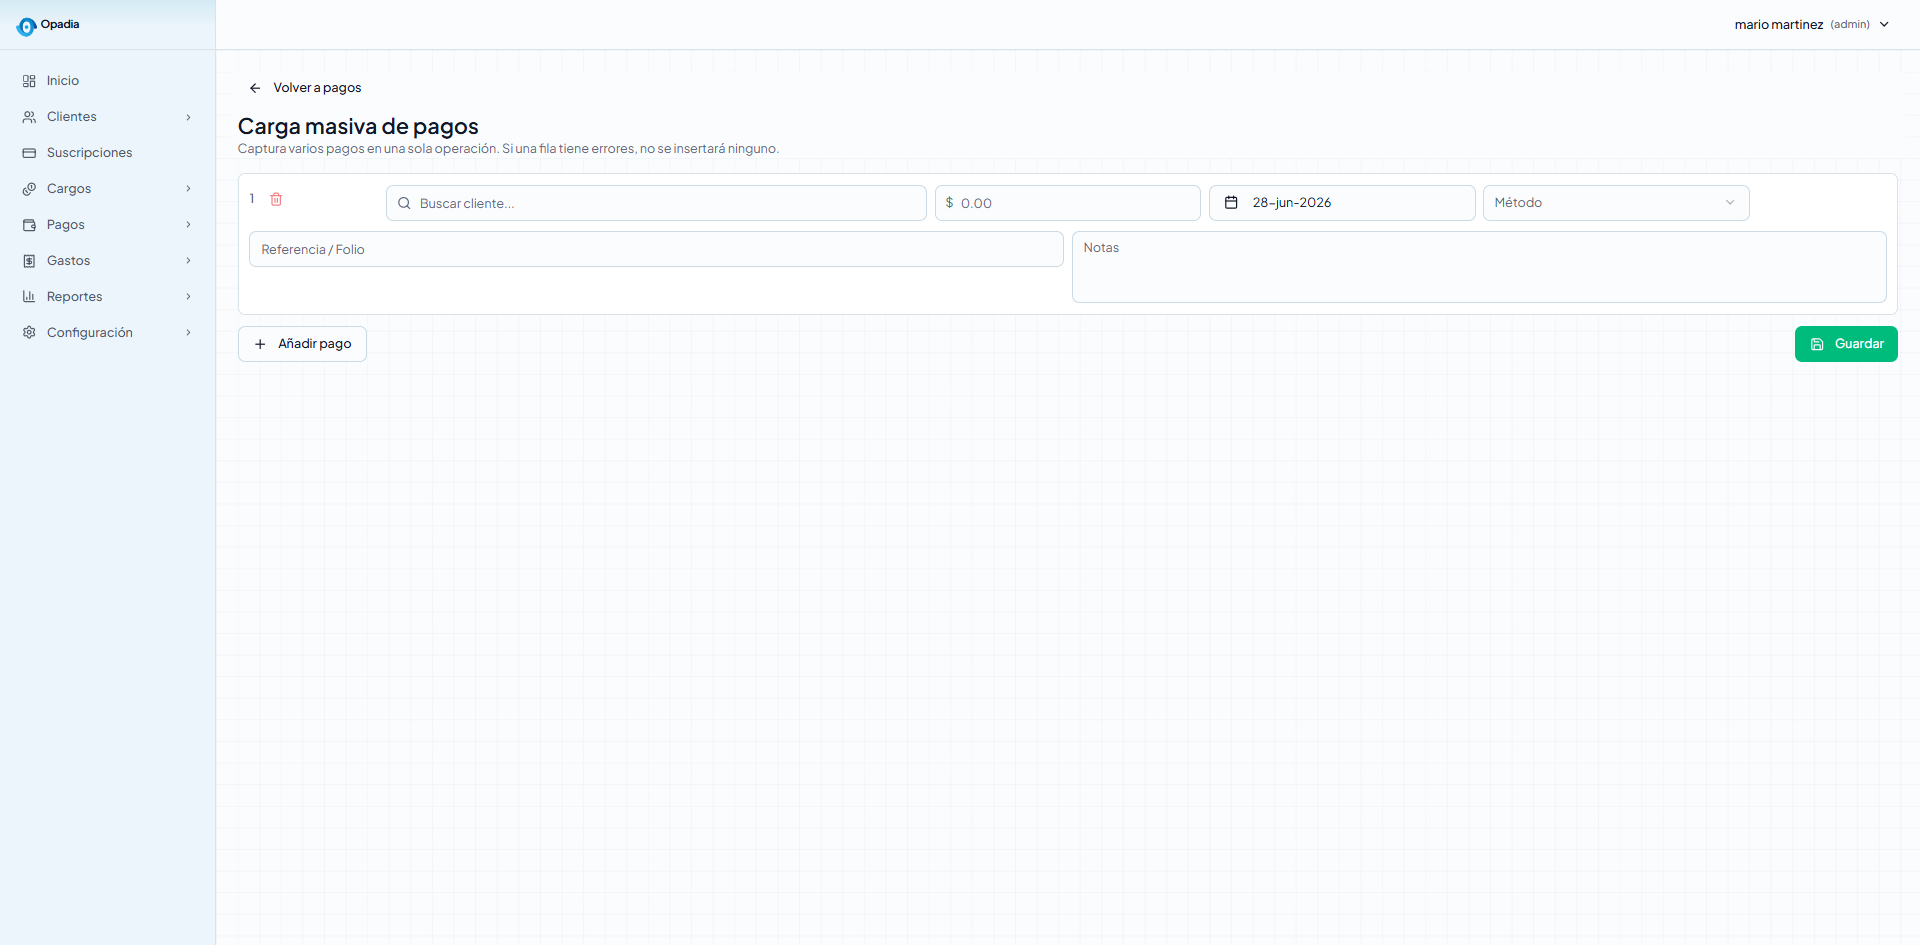Select Reportes menu item

107,297
